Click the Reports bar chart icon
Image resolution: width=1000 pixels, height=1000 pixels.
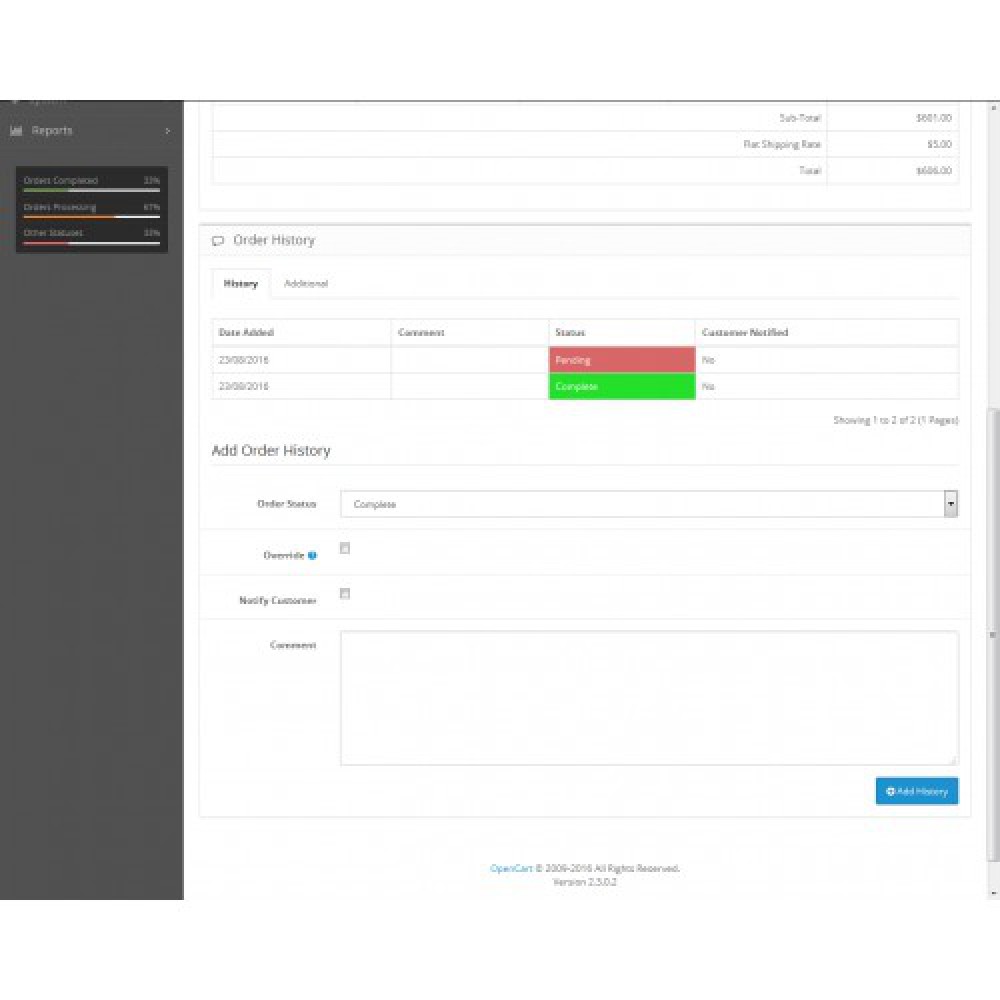[x=16, y=131]
